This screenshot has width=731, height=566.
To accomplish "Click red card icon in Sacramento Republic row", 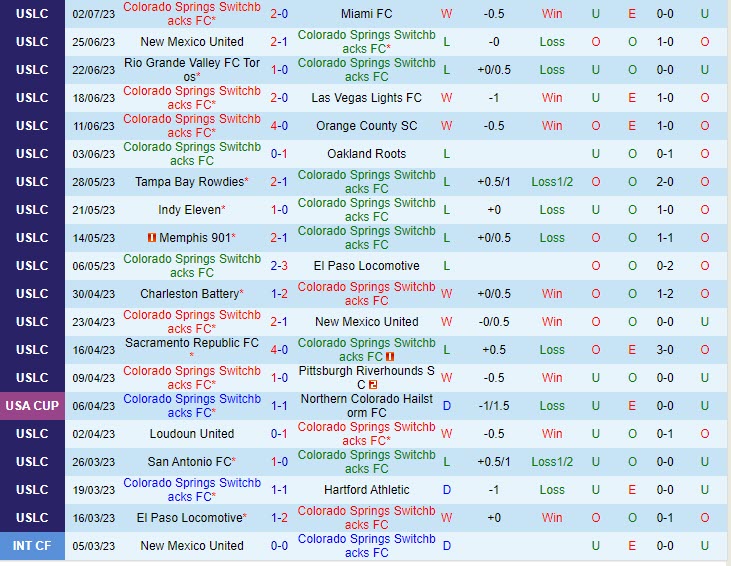I will (390, 357).
